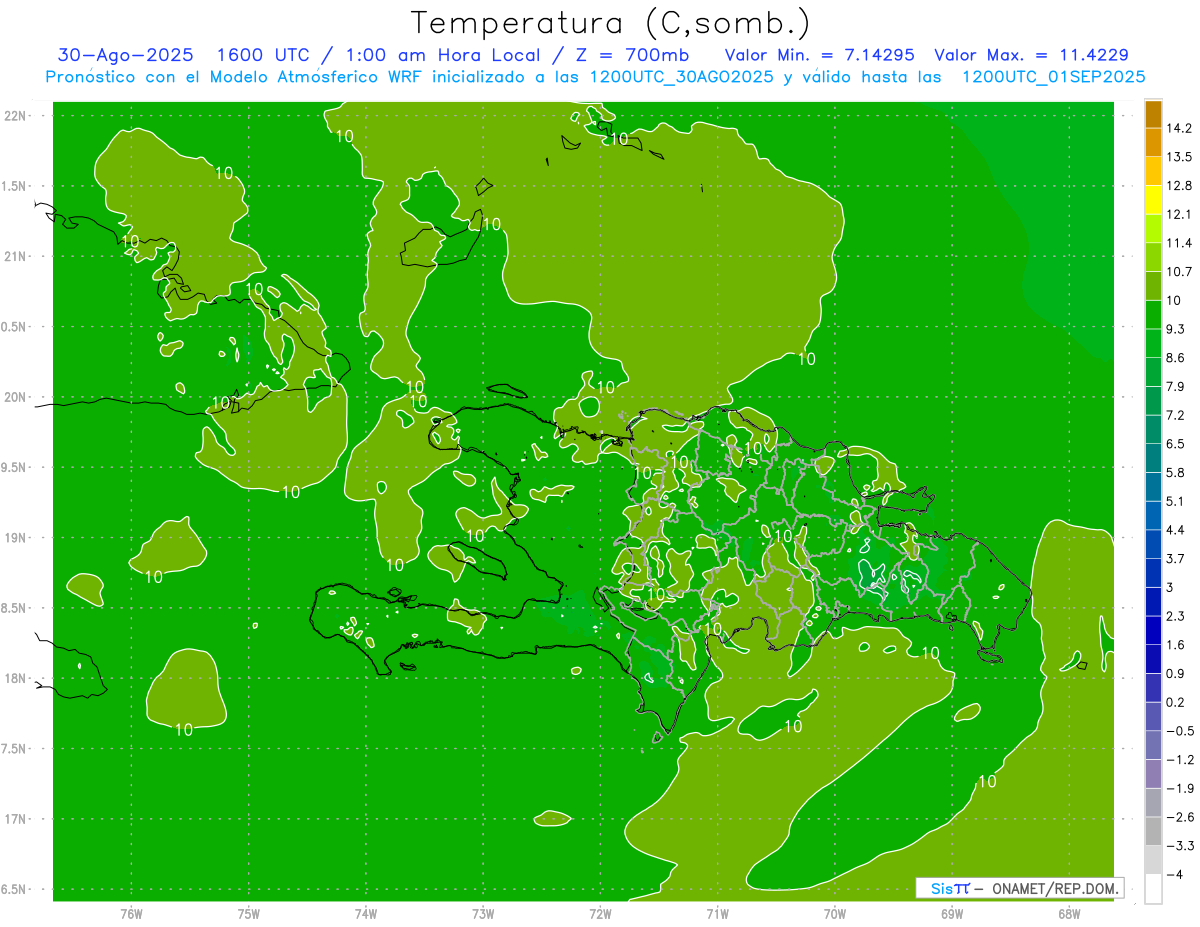Click the dark orange top swatch above 14.2
1200x927 pixels.
1153,114
